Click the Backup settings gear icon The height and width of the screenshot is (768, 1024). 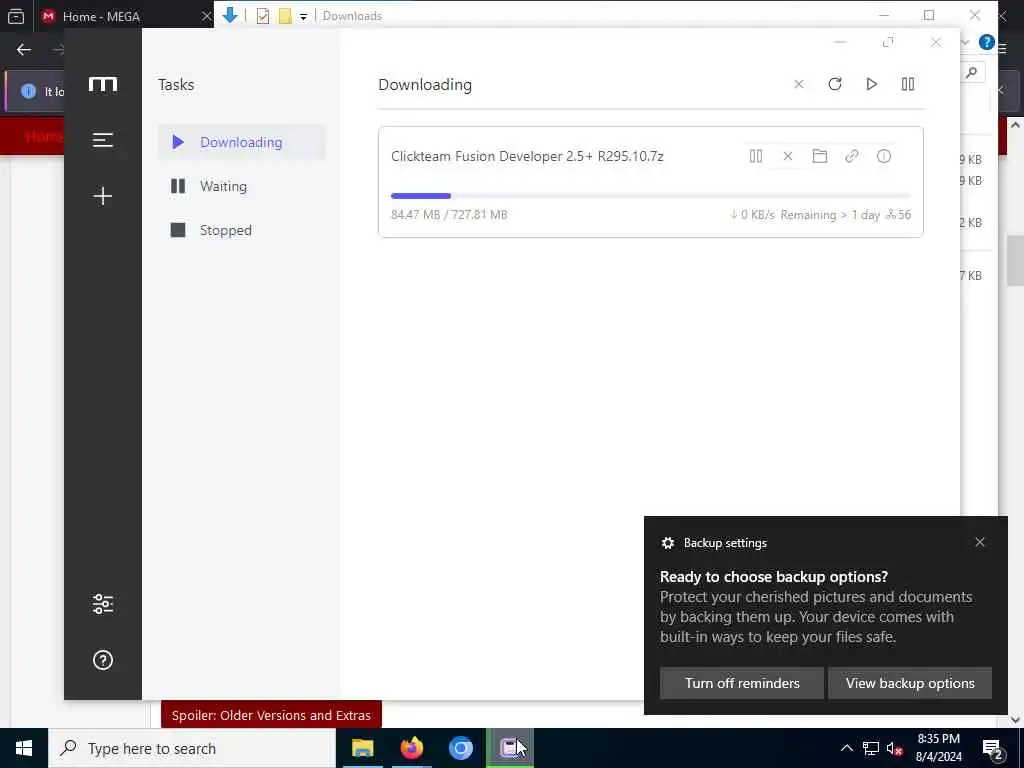667,543
